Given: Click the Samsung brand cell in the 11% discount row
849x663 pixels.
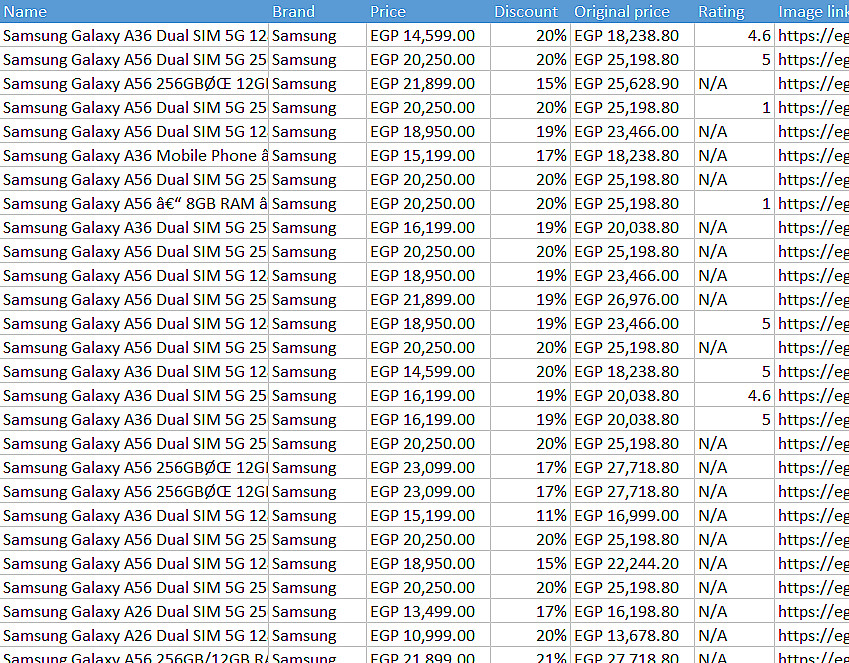Looking at the screenshot, I should click(317, 516).
